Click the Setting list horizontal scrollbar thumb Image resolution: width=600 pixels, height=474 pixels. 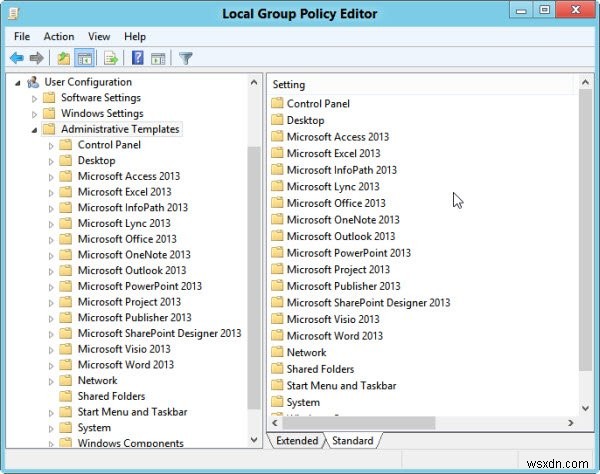359,423
